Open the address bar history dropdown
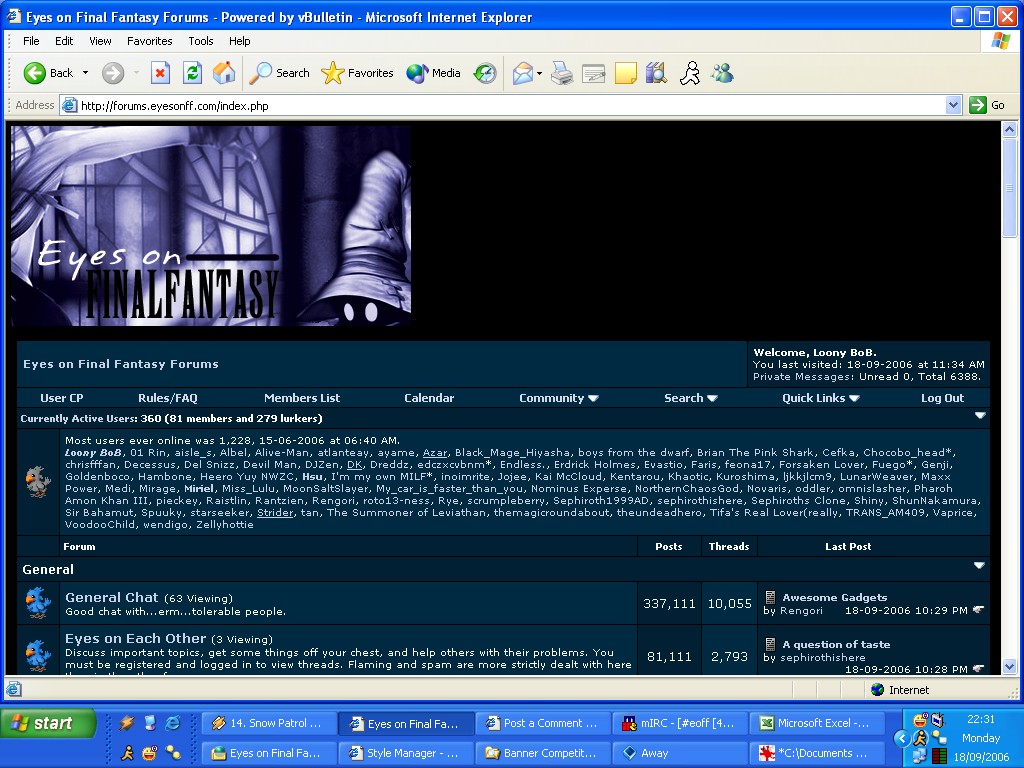 pos(953,105)
